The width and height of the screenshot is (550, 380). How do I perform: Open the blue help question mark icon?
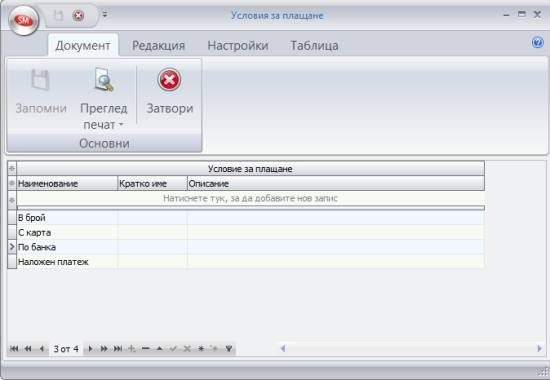click(x=537, y=43)
